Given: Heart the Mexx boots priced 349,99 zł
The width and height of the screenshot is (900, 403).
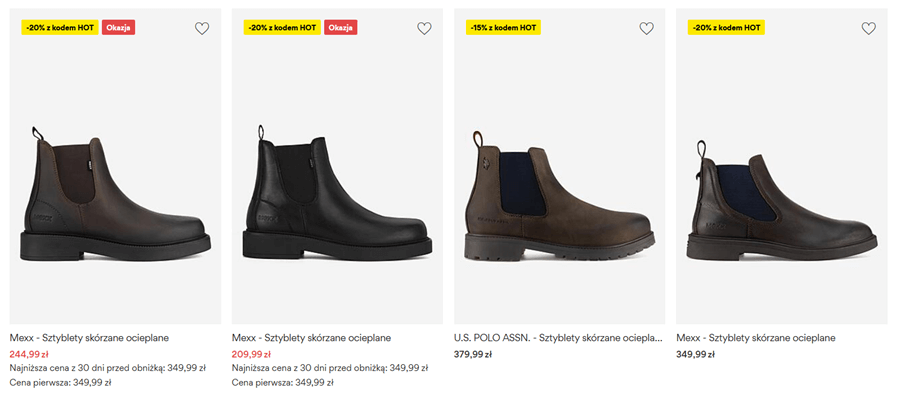Looking at the screenshot, I should pyautogui.click(x=868, y=28).
